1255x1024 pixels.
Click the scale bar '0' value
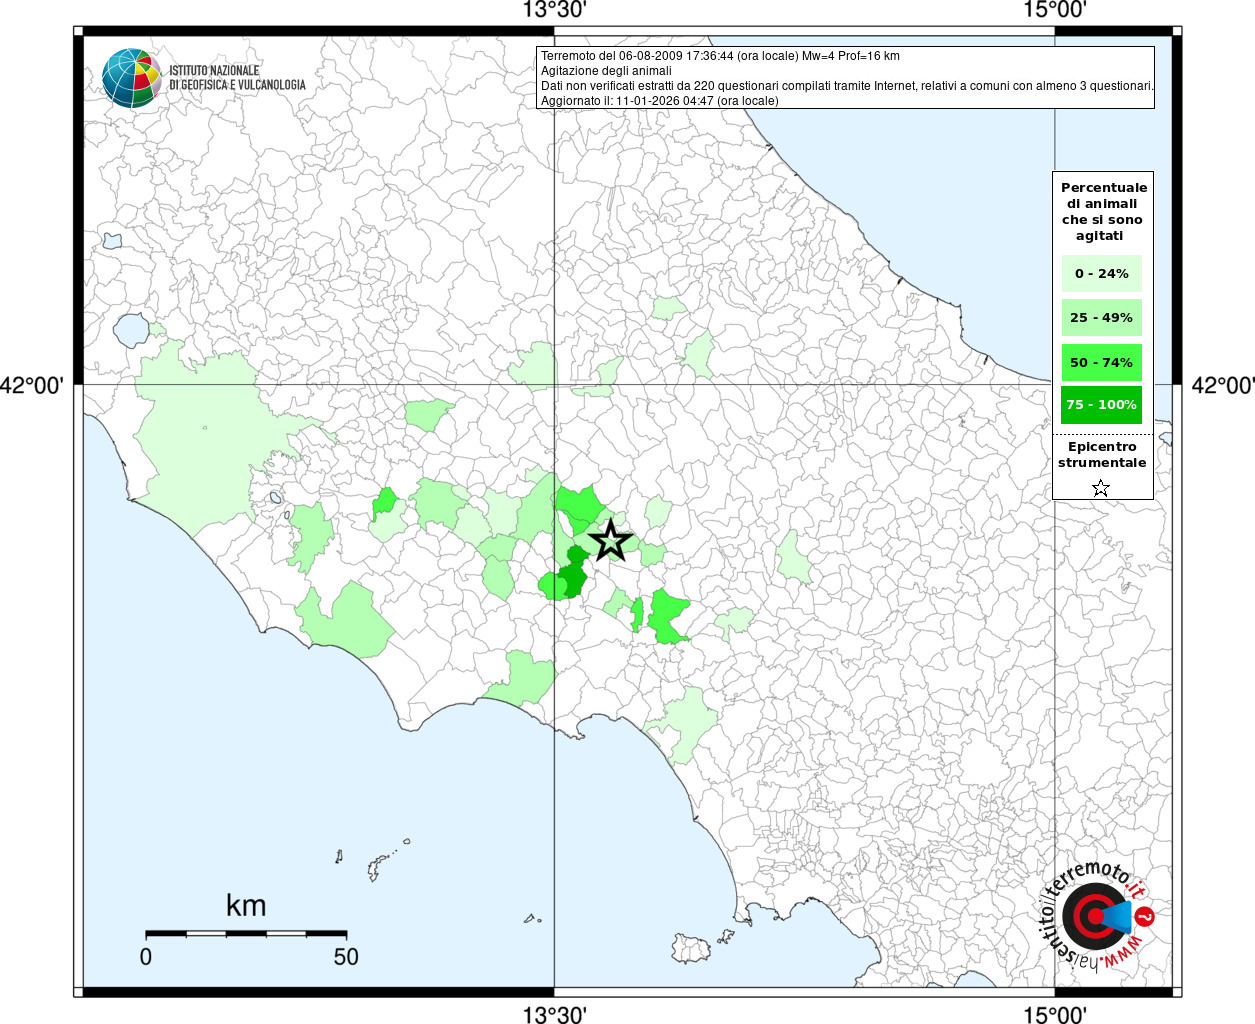146,956
